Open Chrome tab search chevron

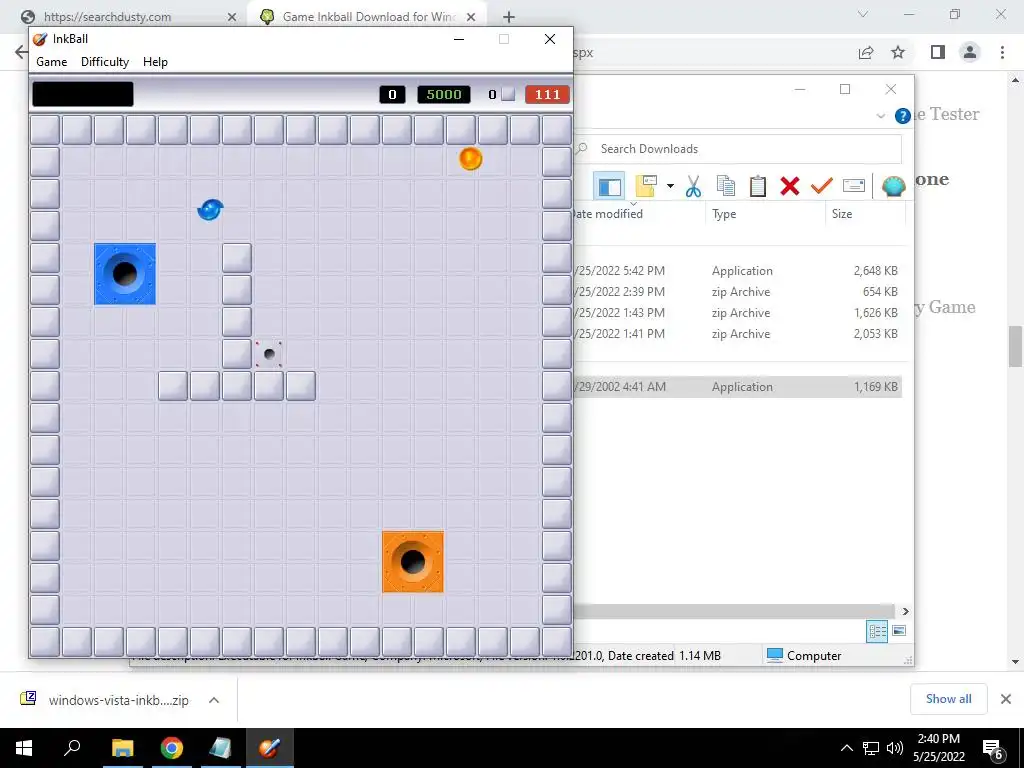863,14
